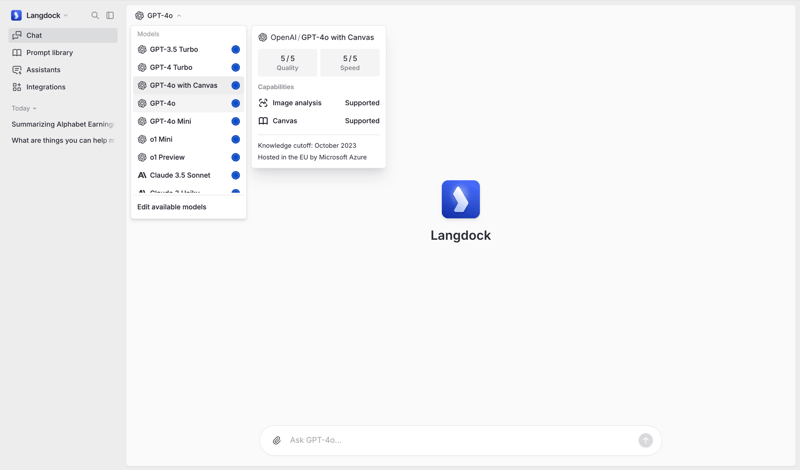Toggle the blue dot for GPT-4o with Canvas
This screenshot has height=470, width=800.
pos(235,85)
